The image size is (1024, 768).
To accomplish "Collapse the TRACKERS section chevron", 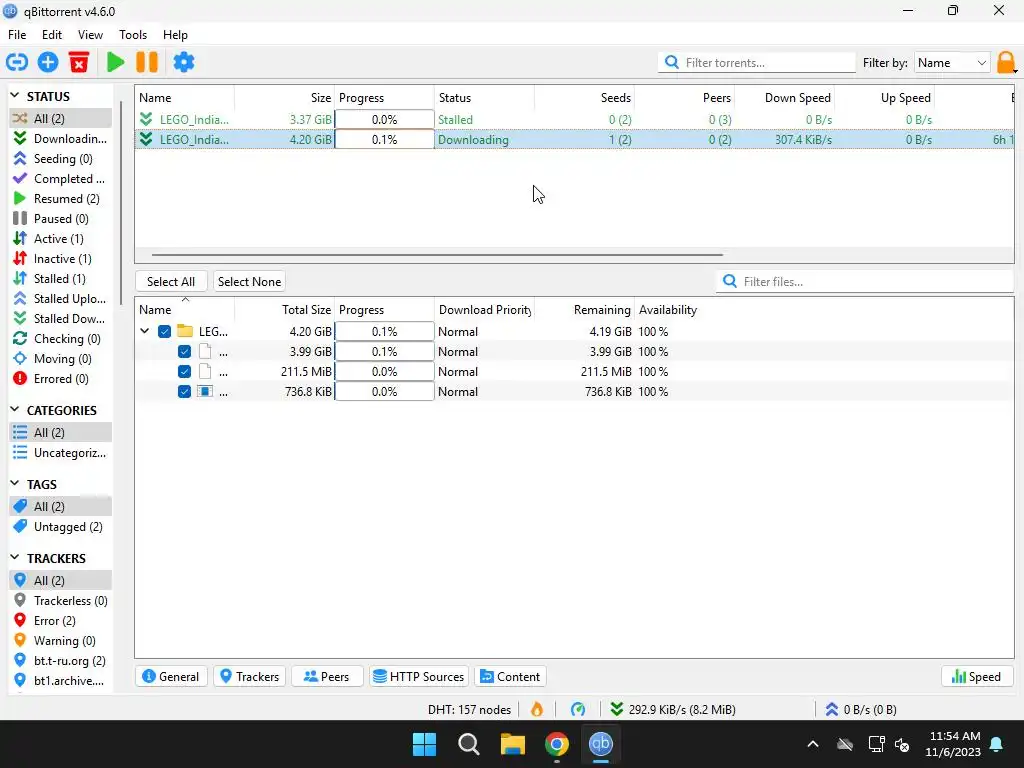I will click(15, 558).
